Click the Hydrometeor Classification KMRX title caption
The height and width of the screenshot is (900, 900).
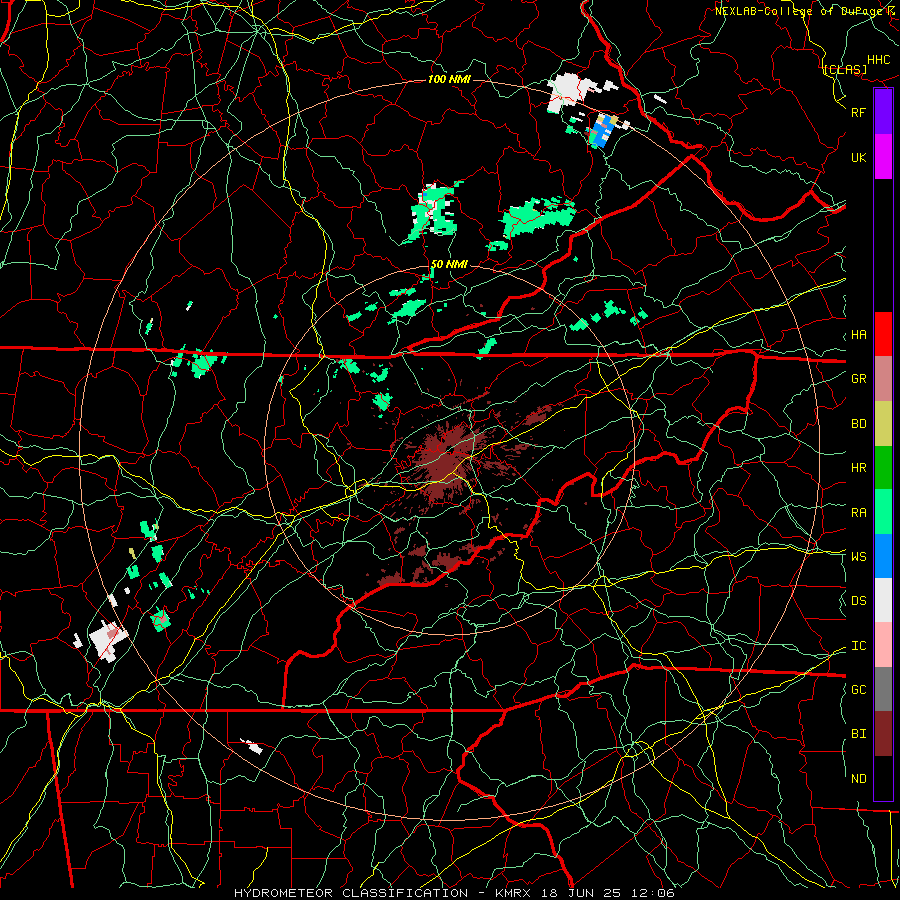click(454, 893)
